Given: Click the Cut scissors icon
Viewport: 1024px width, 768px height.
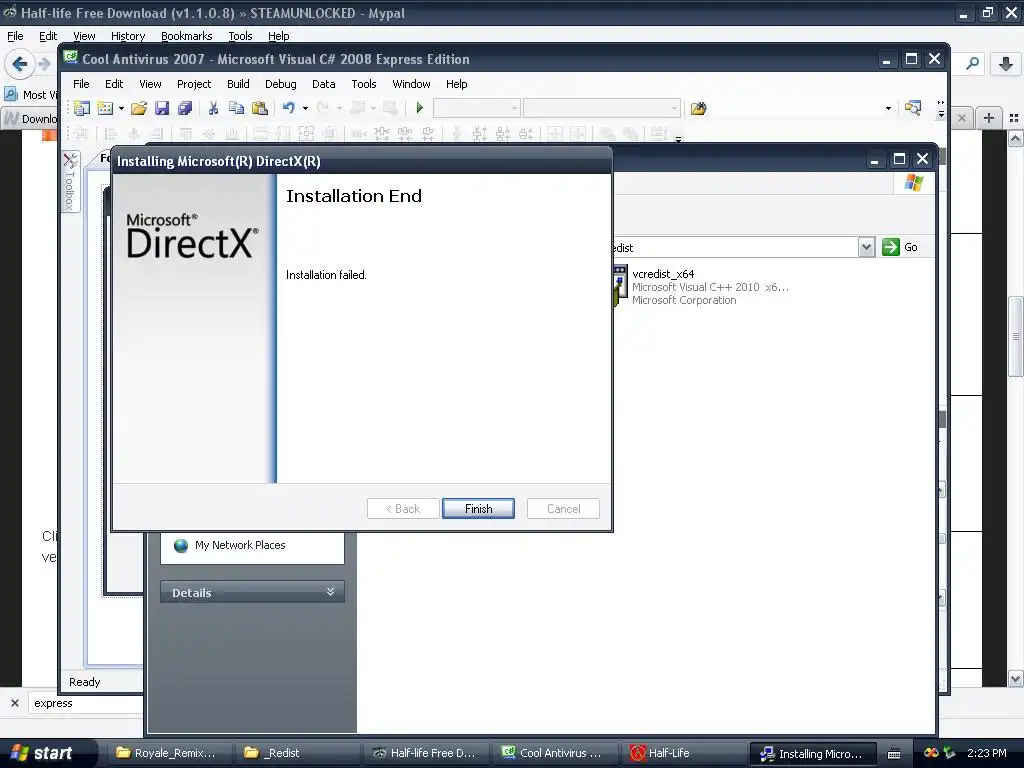Looking at the screenshot, I should click(213, 108).
